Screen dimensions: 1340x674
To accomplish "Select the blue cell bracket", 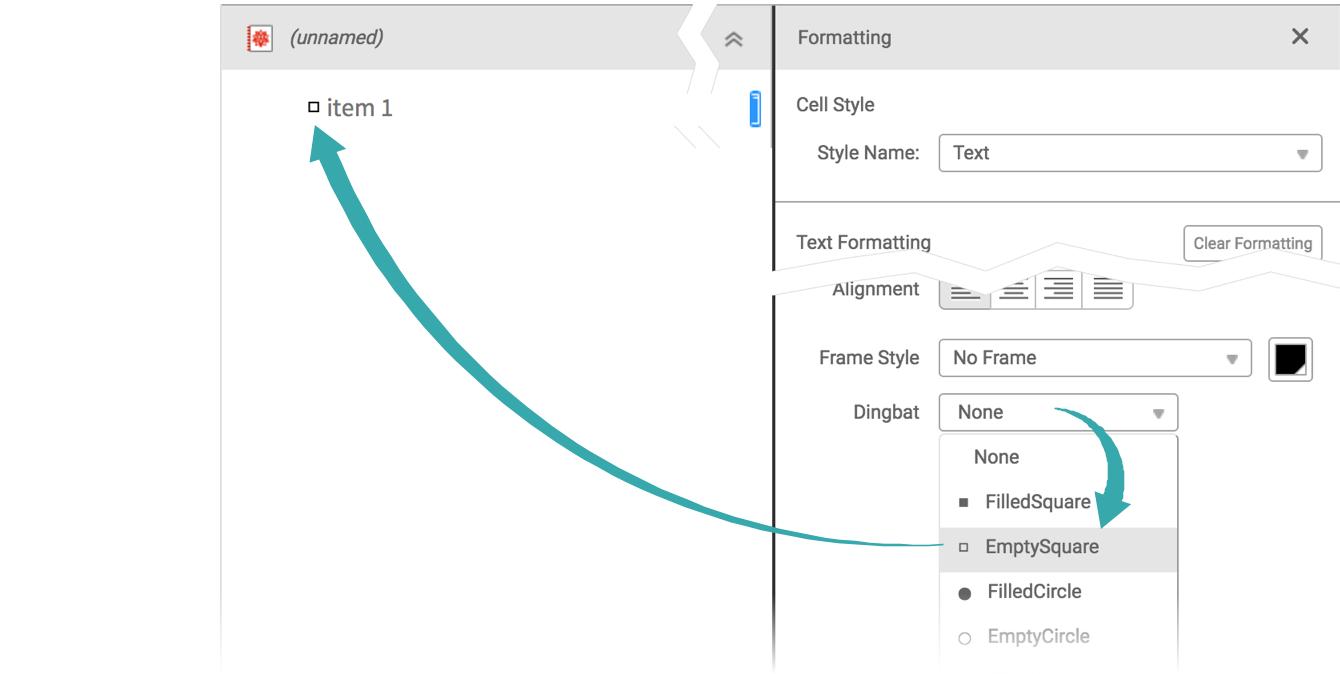I will [x=755, y=109].
